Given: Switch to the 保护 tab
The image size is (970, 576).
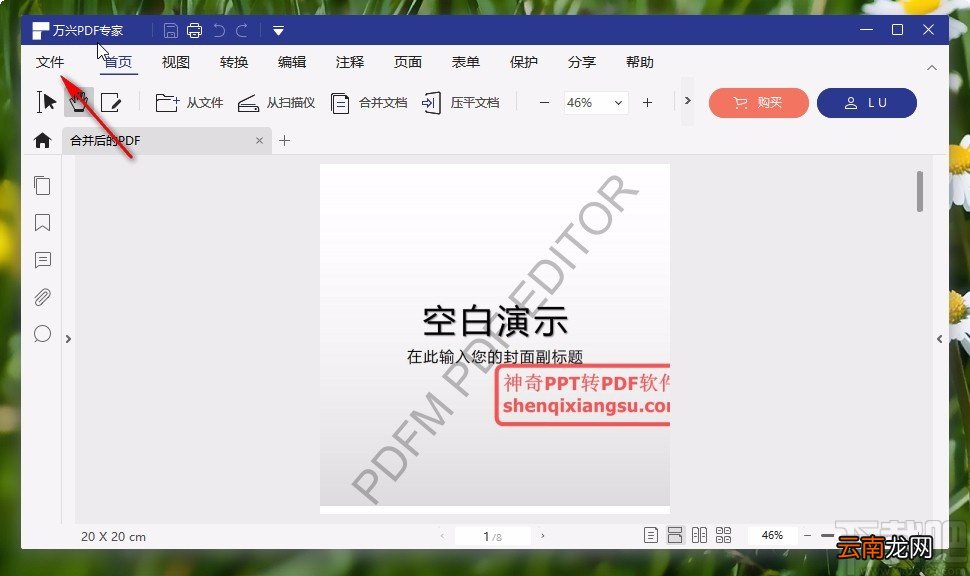Looking at the screenshot, I should [523, 62].
